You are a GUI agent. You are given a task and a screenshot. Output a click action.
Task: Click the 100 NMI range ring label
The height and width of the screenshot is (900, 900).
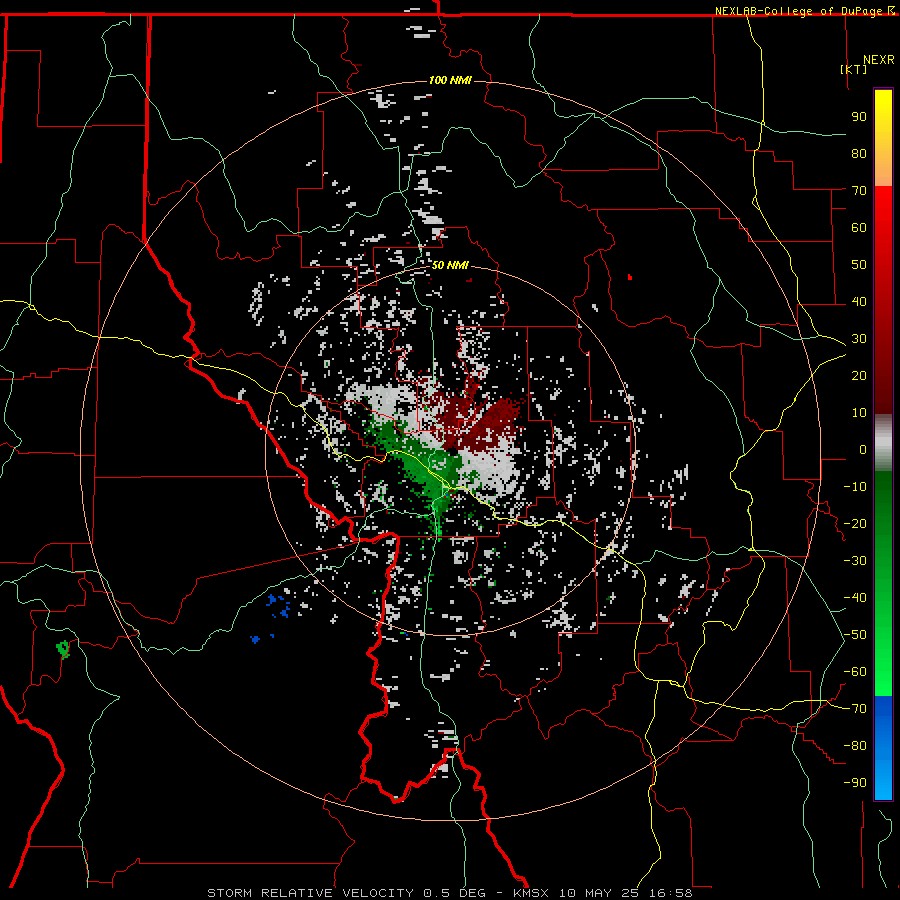click(x=450, y=80)
